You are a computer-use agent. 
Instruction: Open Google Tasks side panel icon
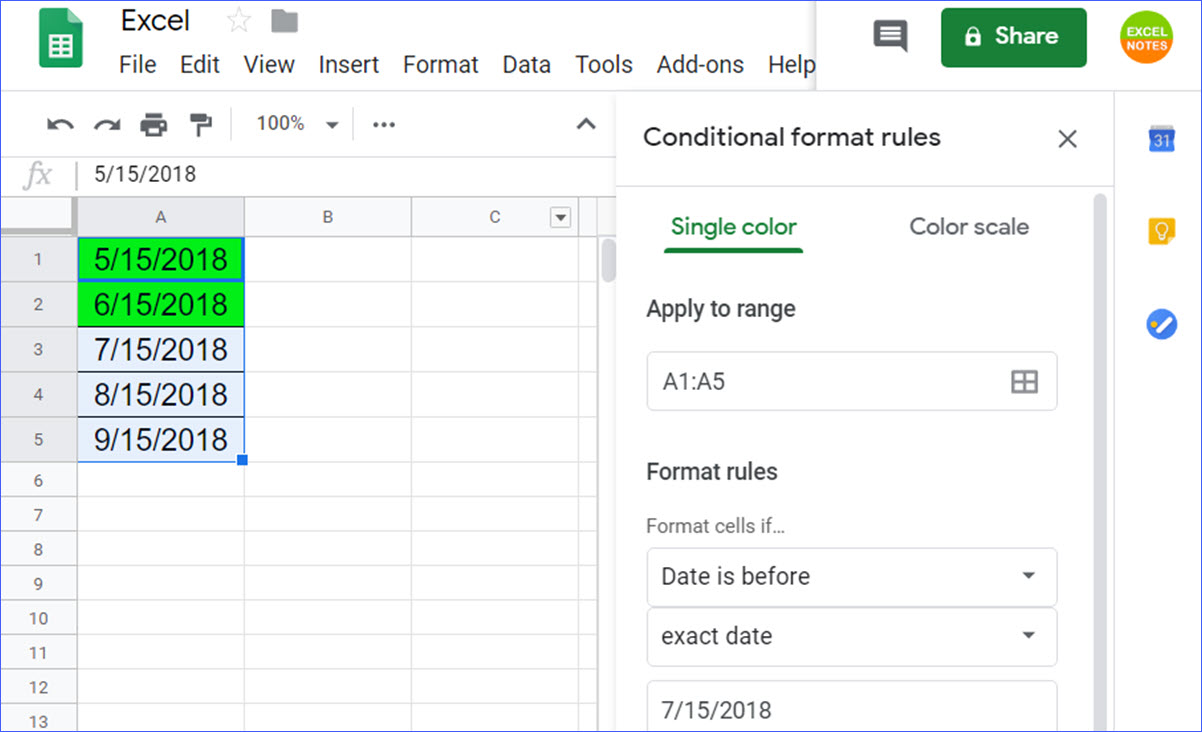coord(1161,324)
